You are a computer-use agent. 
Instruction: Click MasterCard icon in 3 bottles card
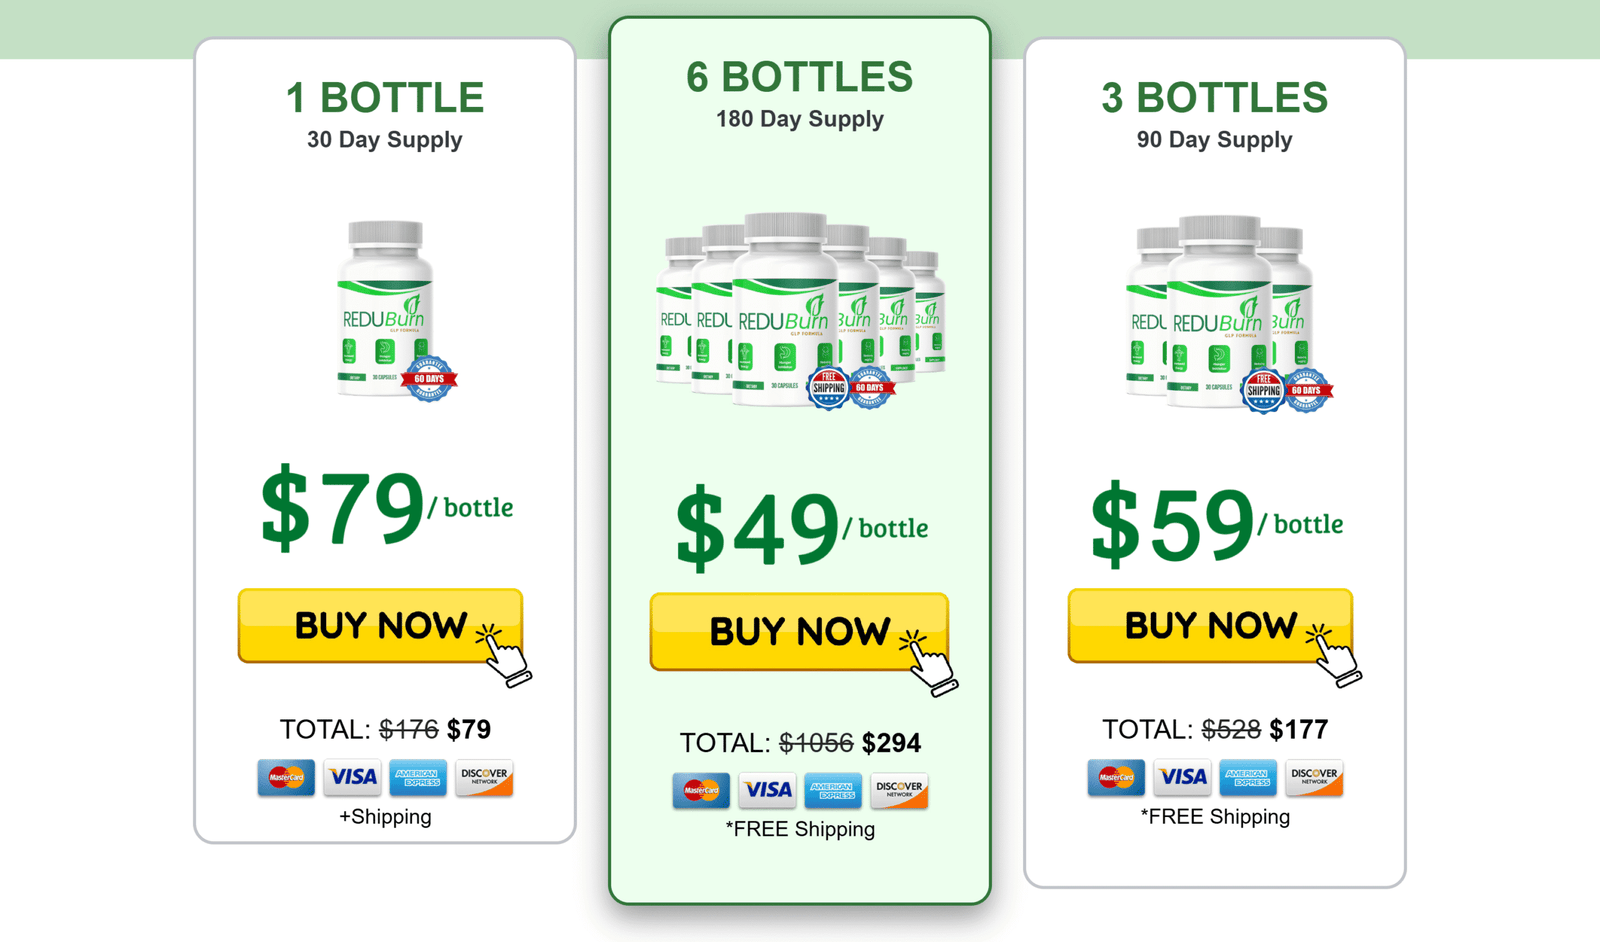pyautogui.click(x=1116, y=777)
